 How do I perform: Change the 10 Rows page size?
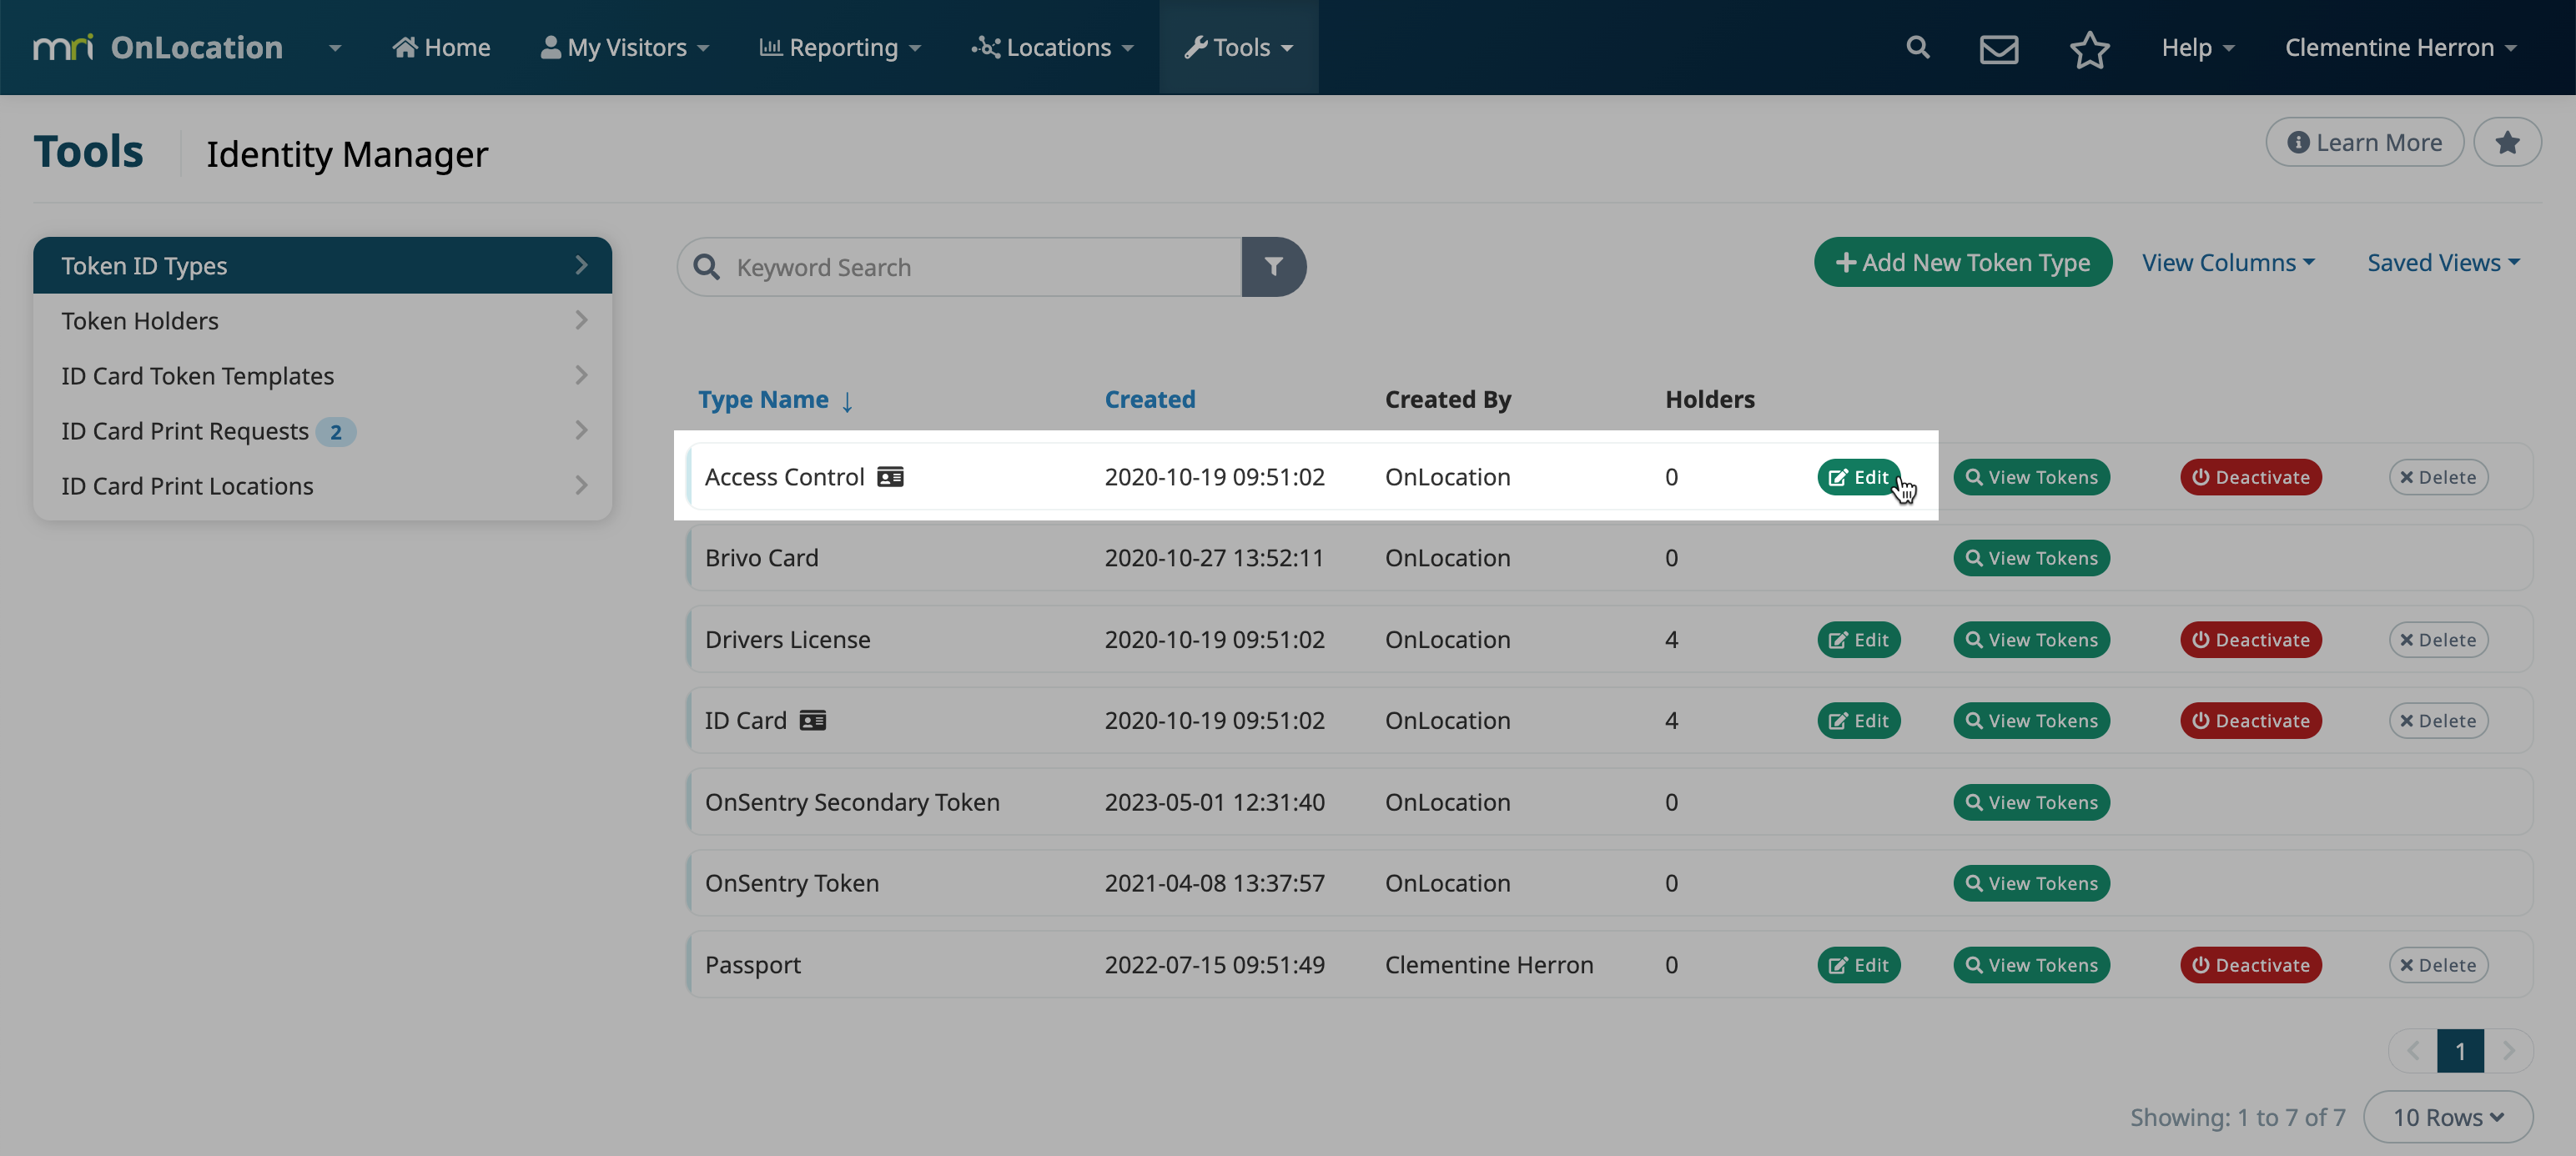coord(2448,1116)
